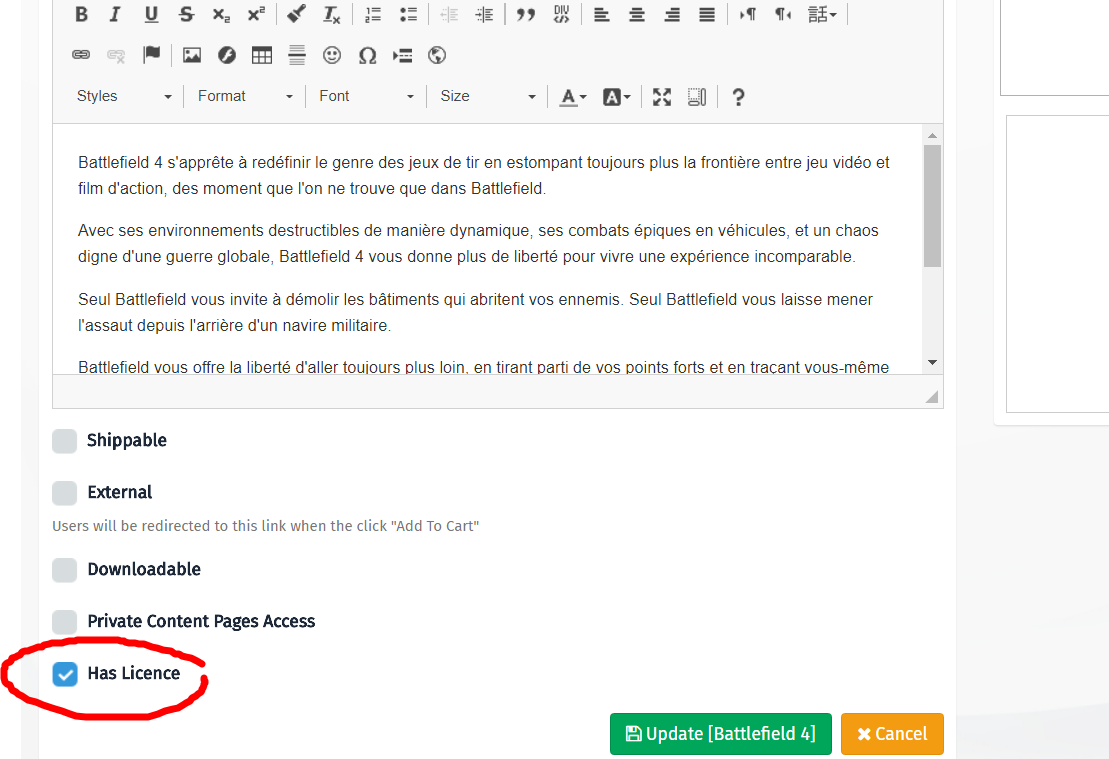Screen dimensions: 1109x759
Task: Toggle subscript formatting
Action: coord(221,14)
